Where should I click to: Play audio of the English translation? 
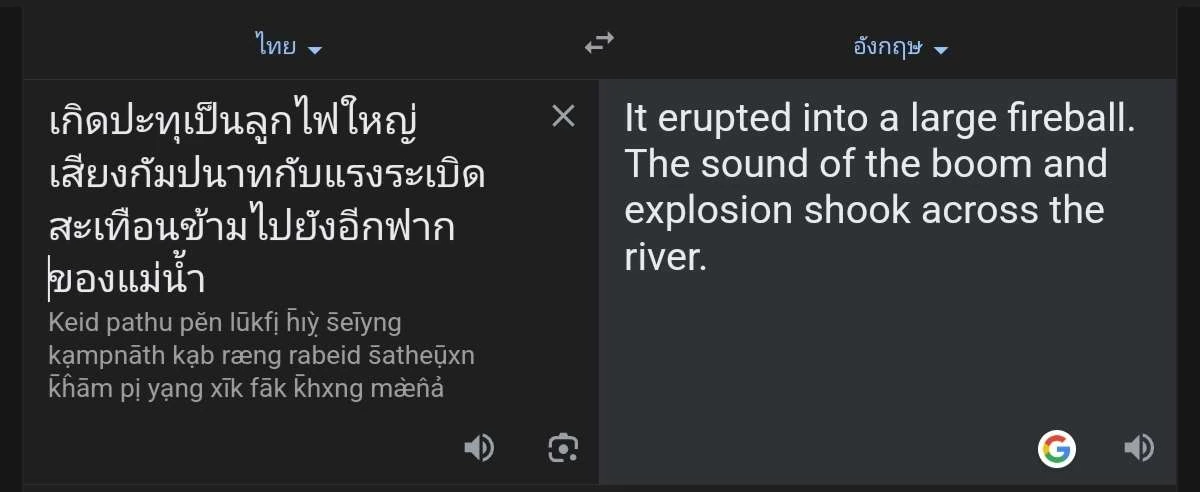tap(1139, 448)
